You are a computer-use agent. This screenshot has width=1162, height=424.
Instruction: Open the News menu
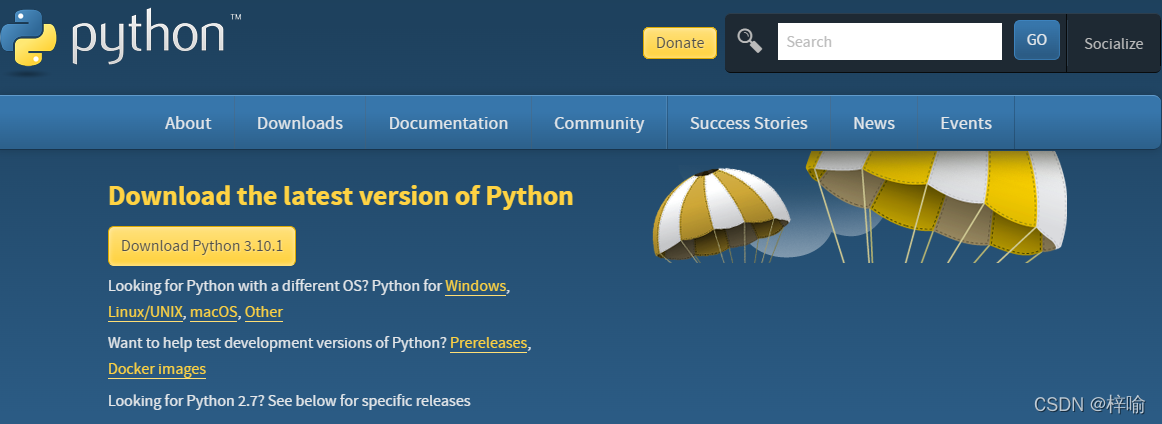pyautogui.click(x=874, y=123)
